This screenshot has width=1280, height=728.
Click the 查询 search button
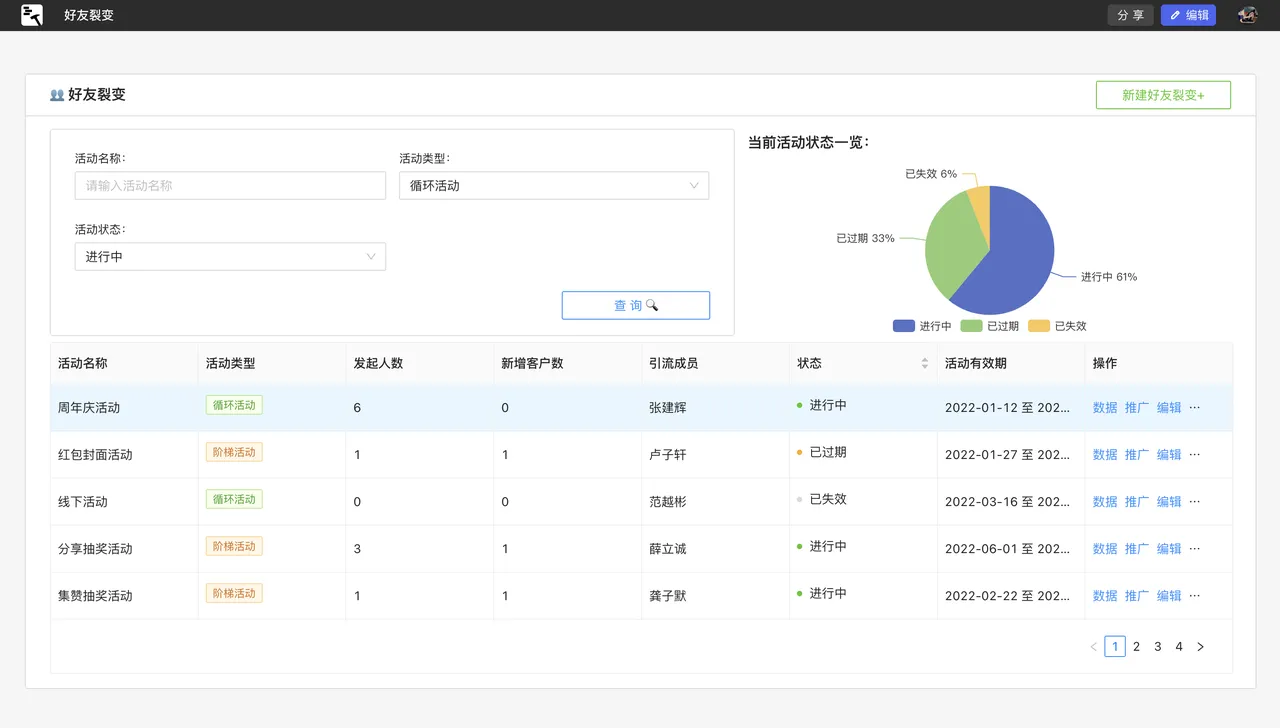pyautogui.click(x=636, y=305)
